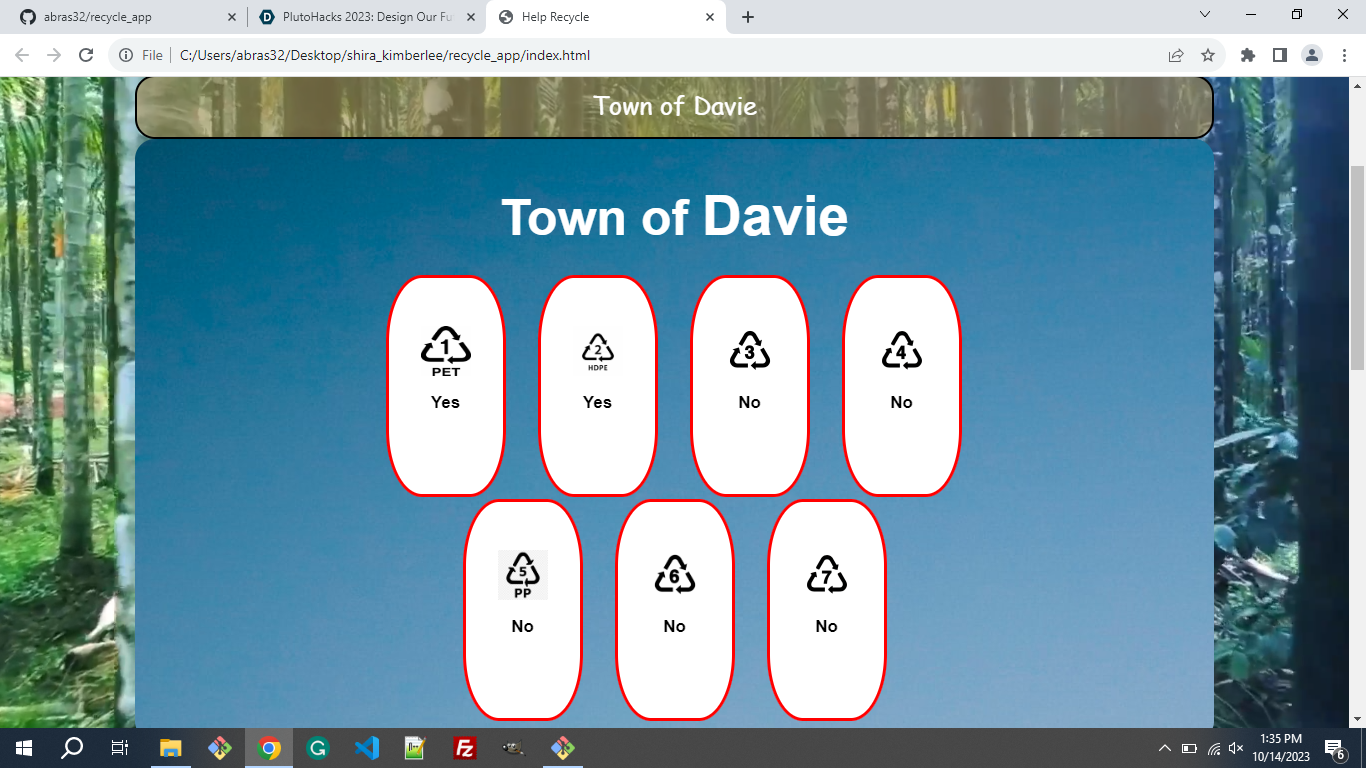The width and height of the screenshot is (1366, 768).
Task: Click the No label under symbol 4
Action: click(x=902, y=402)
